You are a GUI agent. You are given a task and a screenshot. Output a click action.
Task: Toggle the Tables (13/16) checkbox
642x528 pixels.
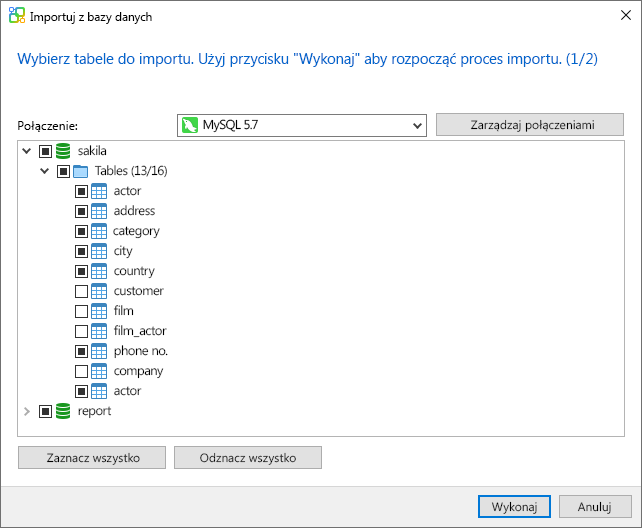tap(63, 171)
